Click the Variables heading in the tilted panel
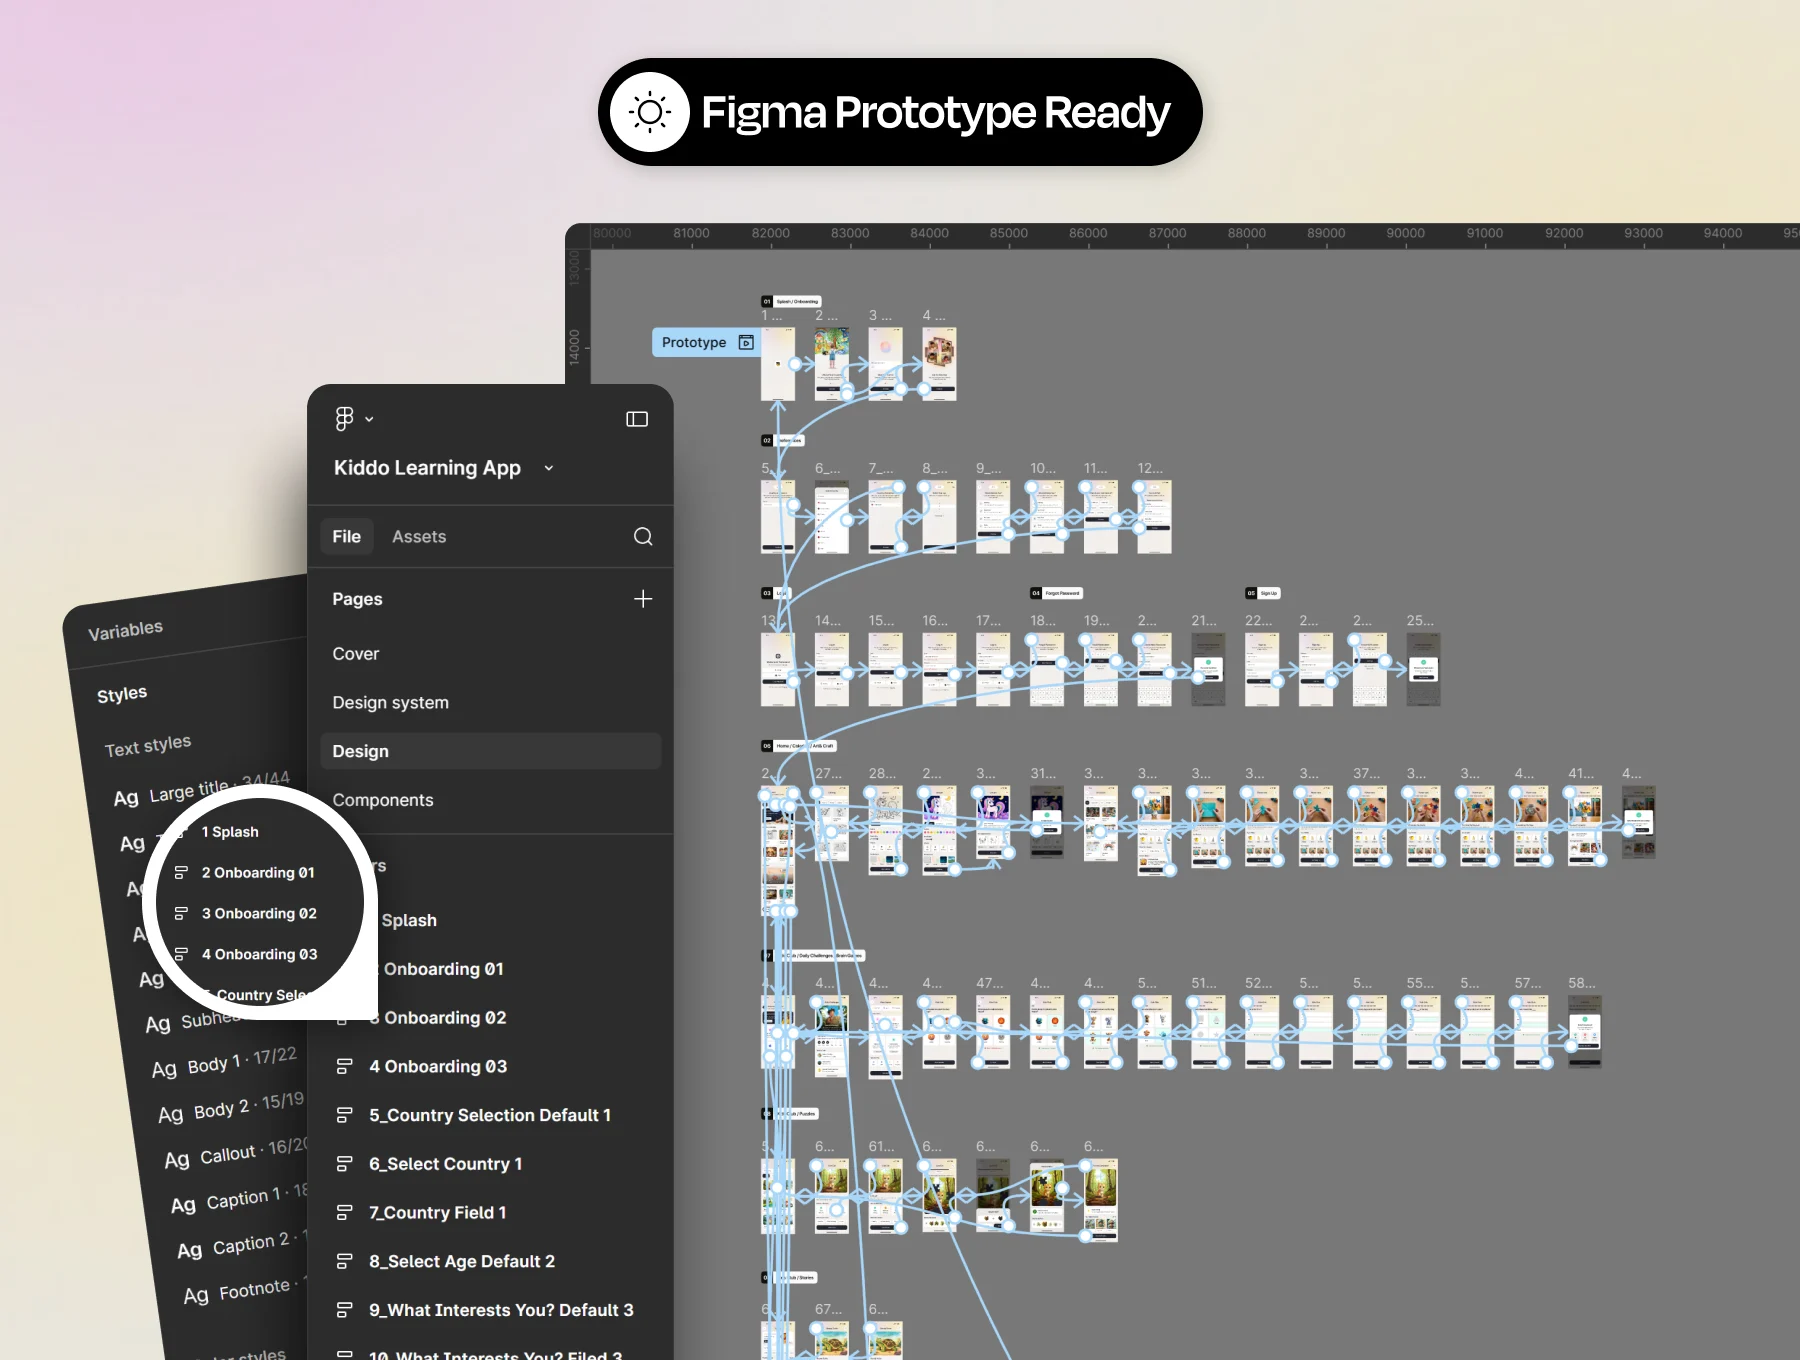1800x1360 pixels. 125,630
